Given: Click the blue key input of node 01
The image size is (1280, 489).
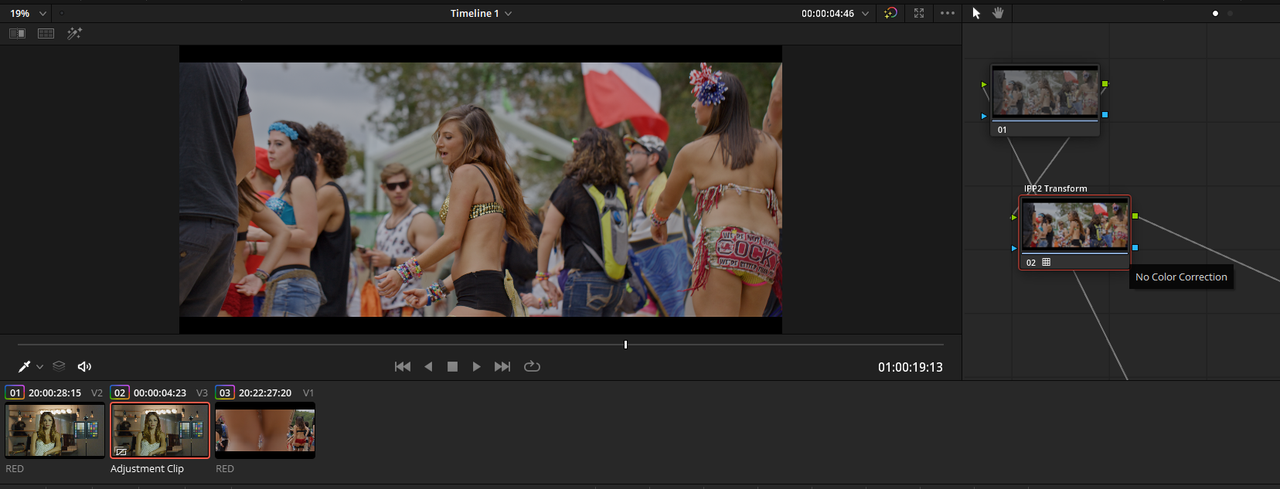Looking at the screenshot, I should pyautogui.click(x=986, y=115).
